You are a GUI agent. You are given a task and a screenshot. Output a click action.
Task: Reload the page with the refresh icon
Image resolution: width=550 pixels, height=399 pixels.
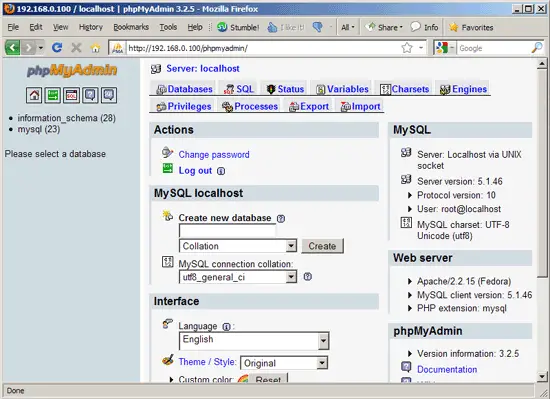click(x=57, y=47)
